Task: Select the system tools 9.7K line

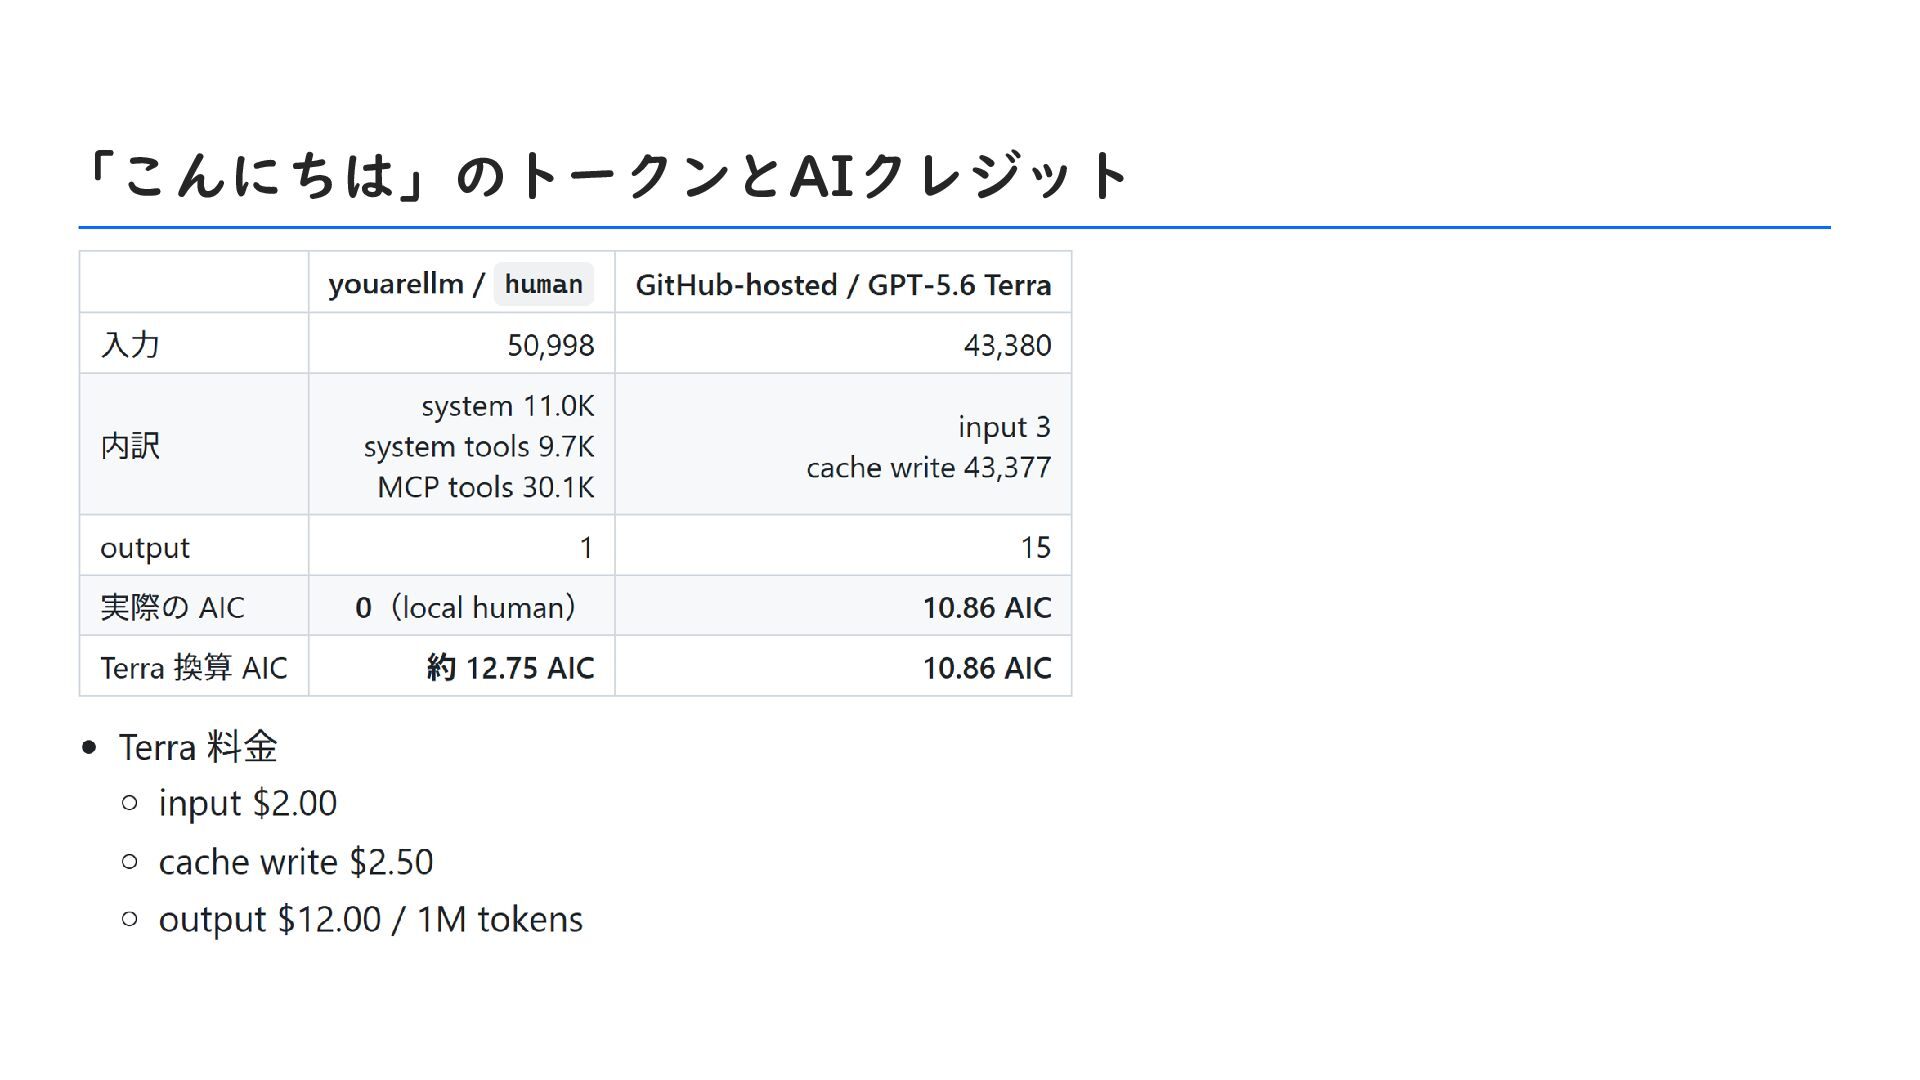Action: (x=479, y=446)
